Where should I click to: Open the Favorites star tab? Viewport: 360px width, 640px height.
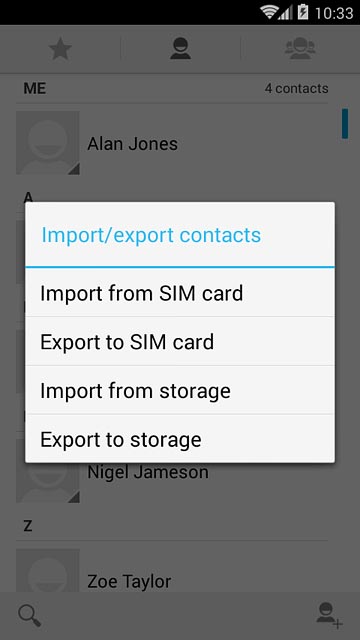[60, 49]
